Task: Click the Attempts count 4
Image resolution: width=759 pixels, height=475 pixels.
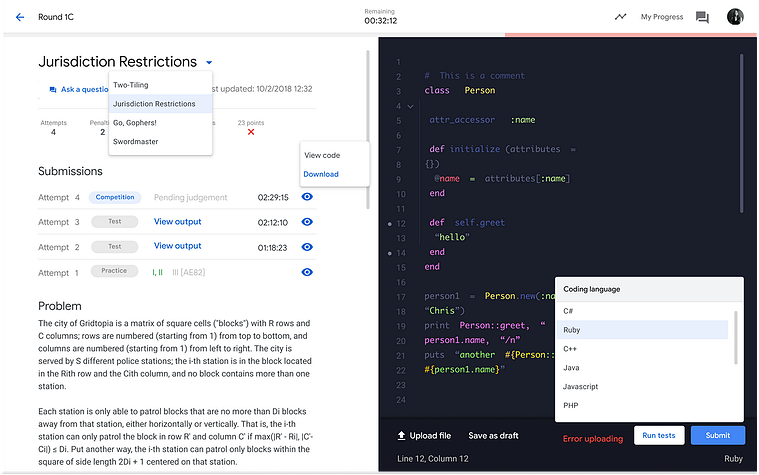Action: pyautogui.click(x=53, y=132)
